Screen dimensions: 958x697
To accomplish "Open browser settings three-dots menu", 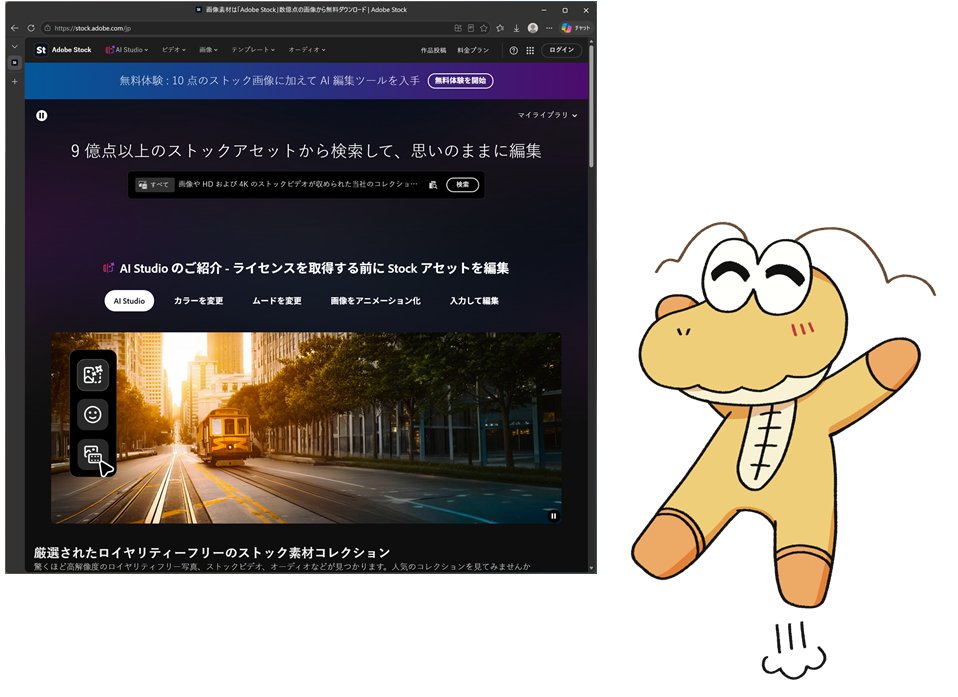I will coord(549,28).
